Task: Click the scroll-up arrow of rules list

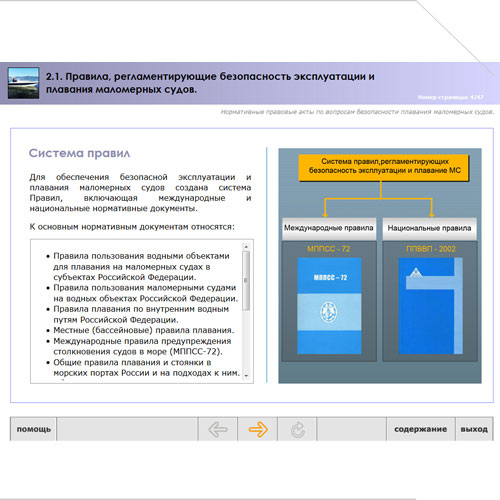Action: coord(246,247)
